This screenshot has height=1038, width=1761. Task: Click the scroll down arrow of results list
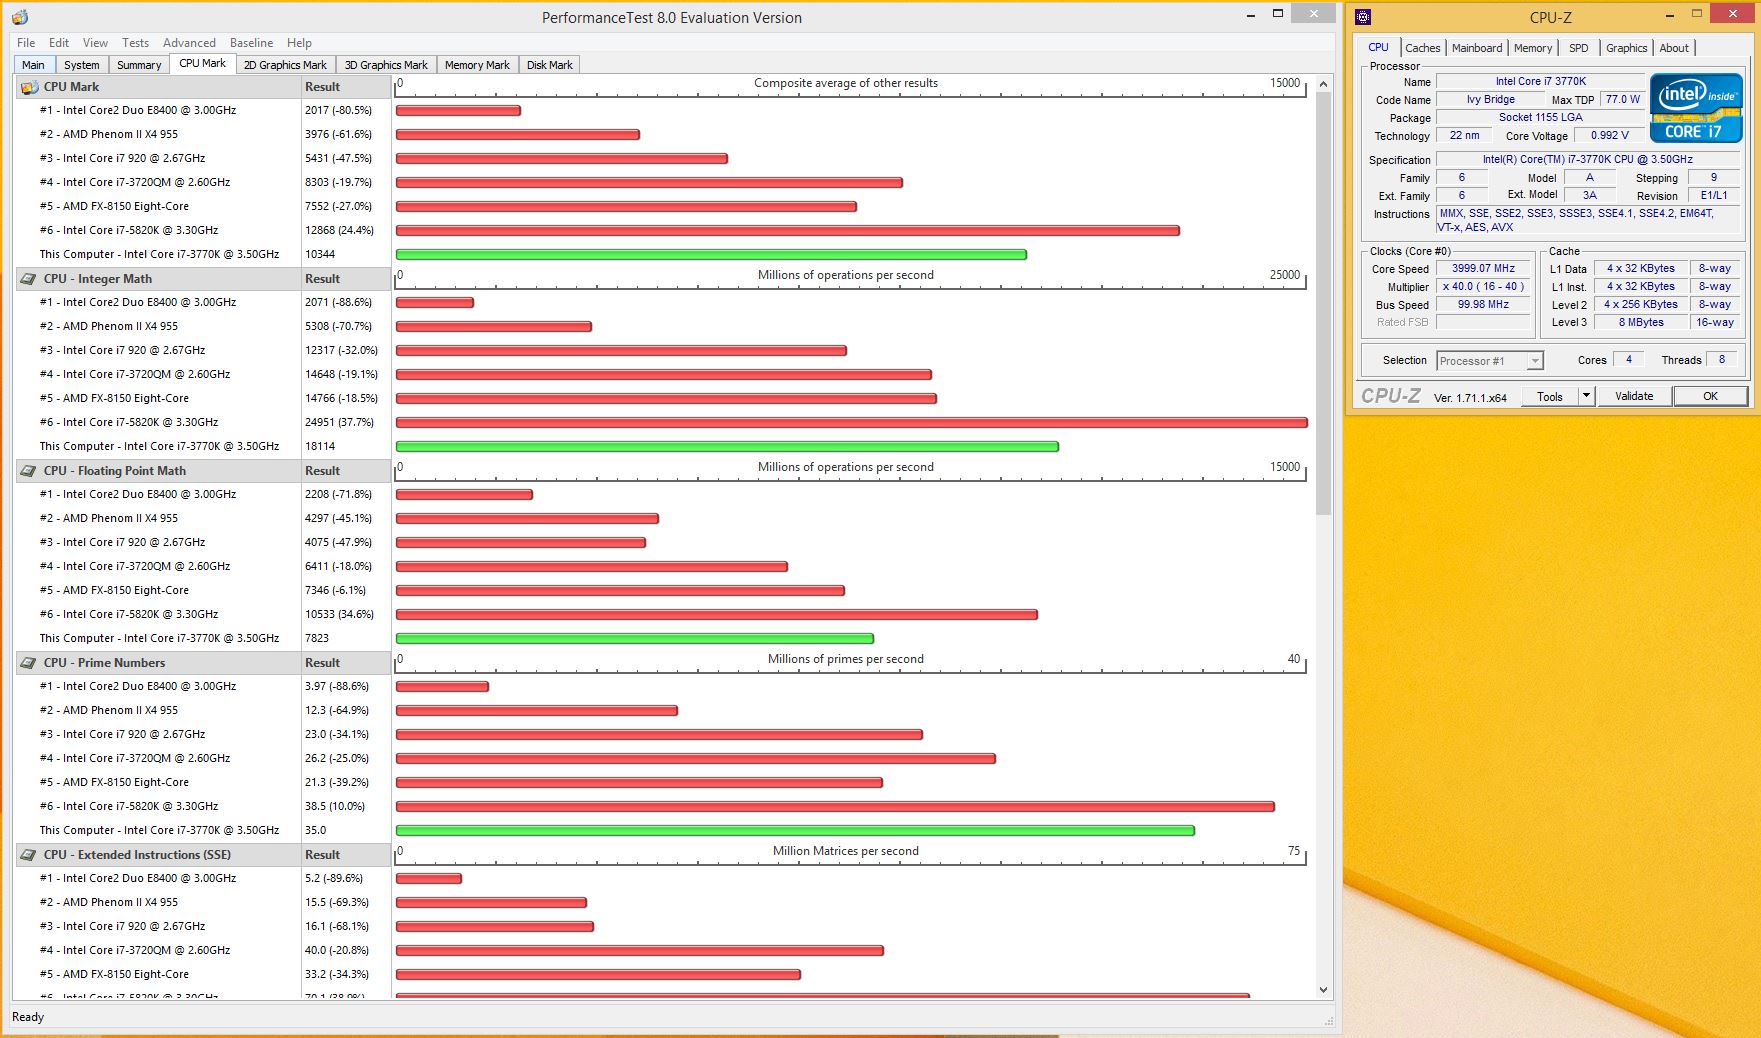pyautogui.click(x=1323, y=990)
